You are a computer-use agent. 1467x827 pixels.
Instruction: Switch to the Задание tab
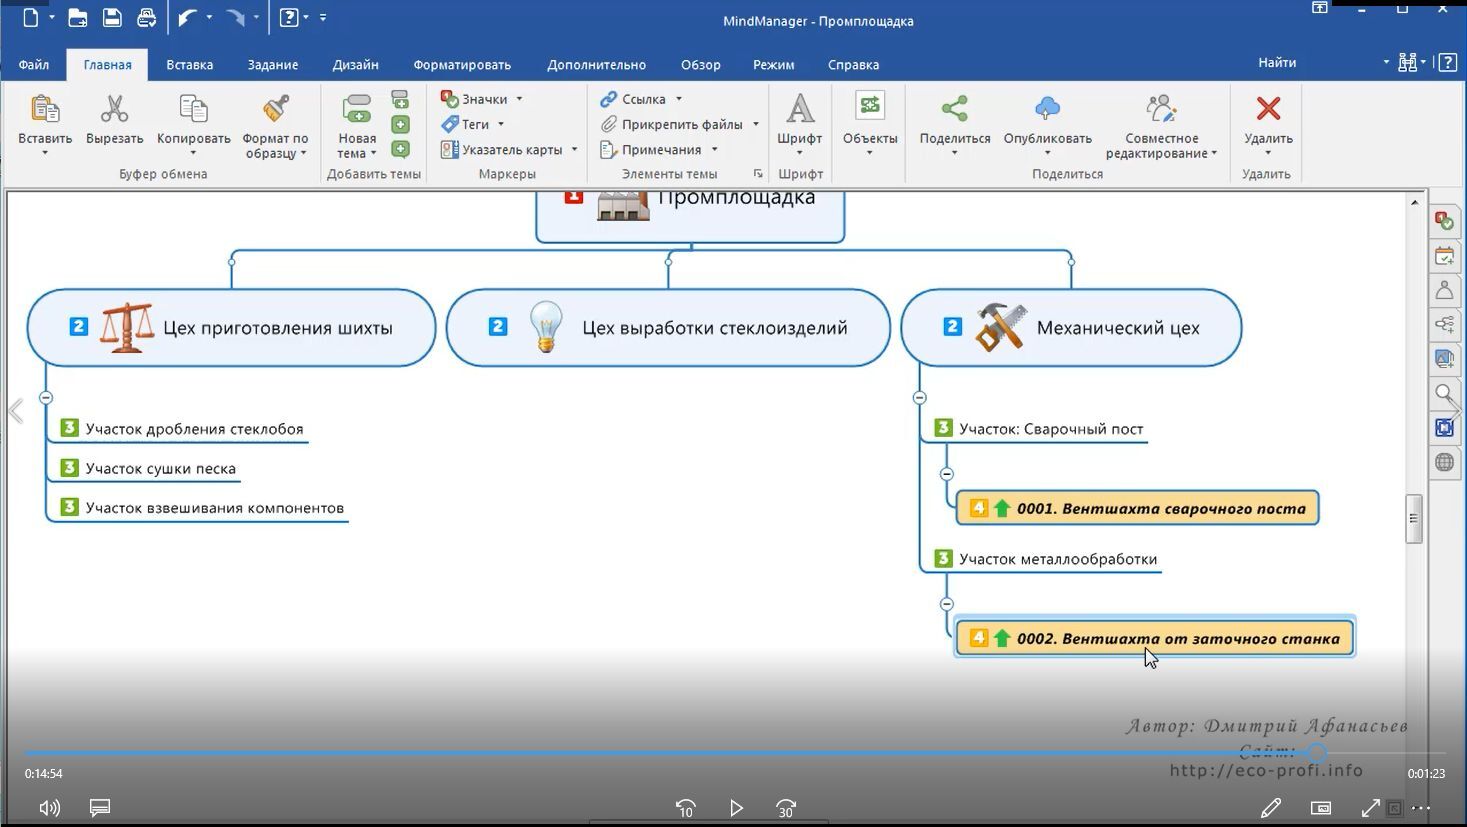tap(273, 64)
